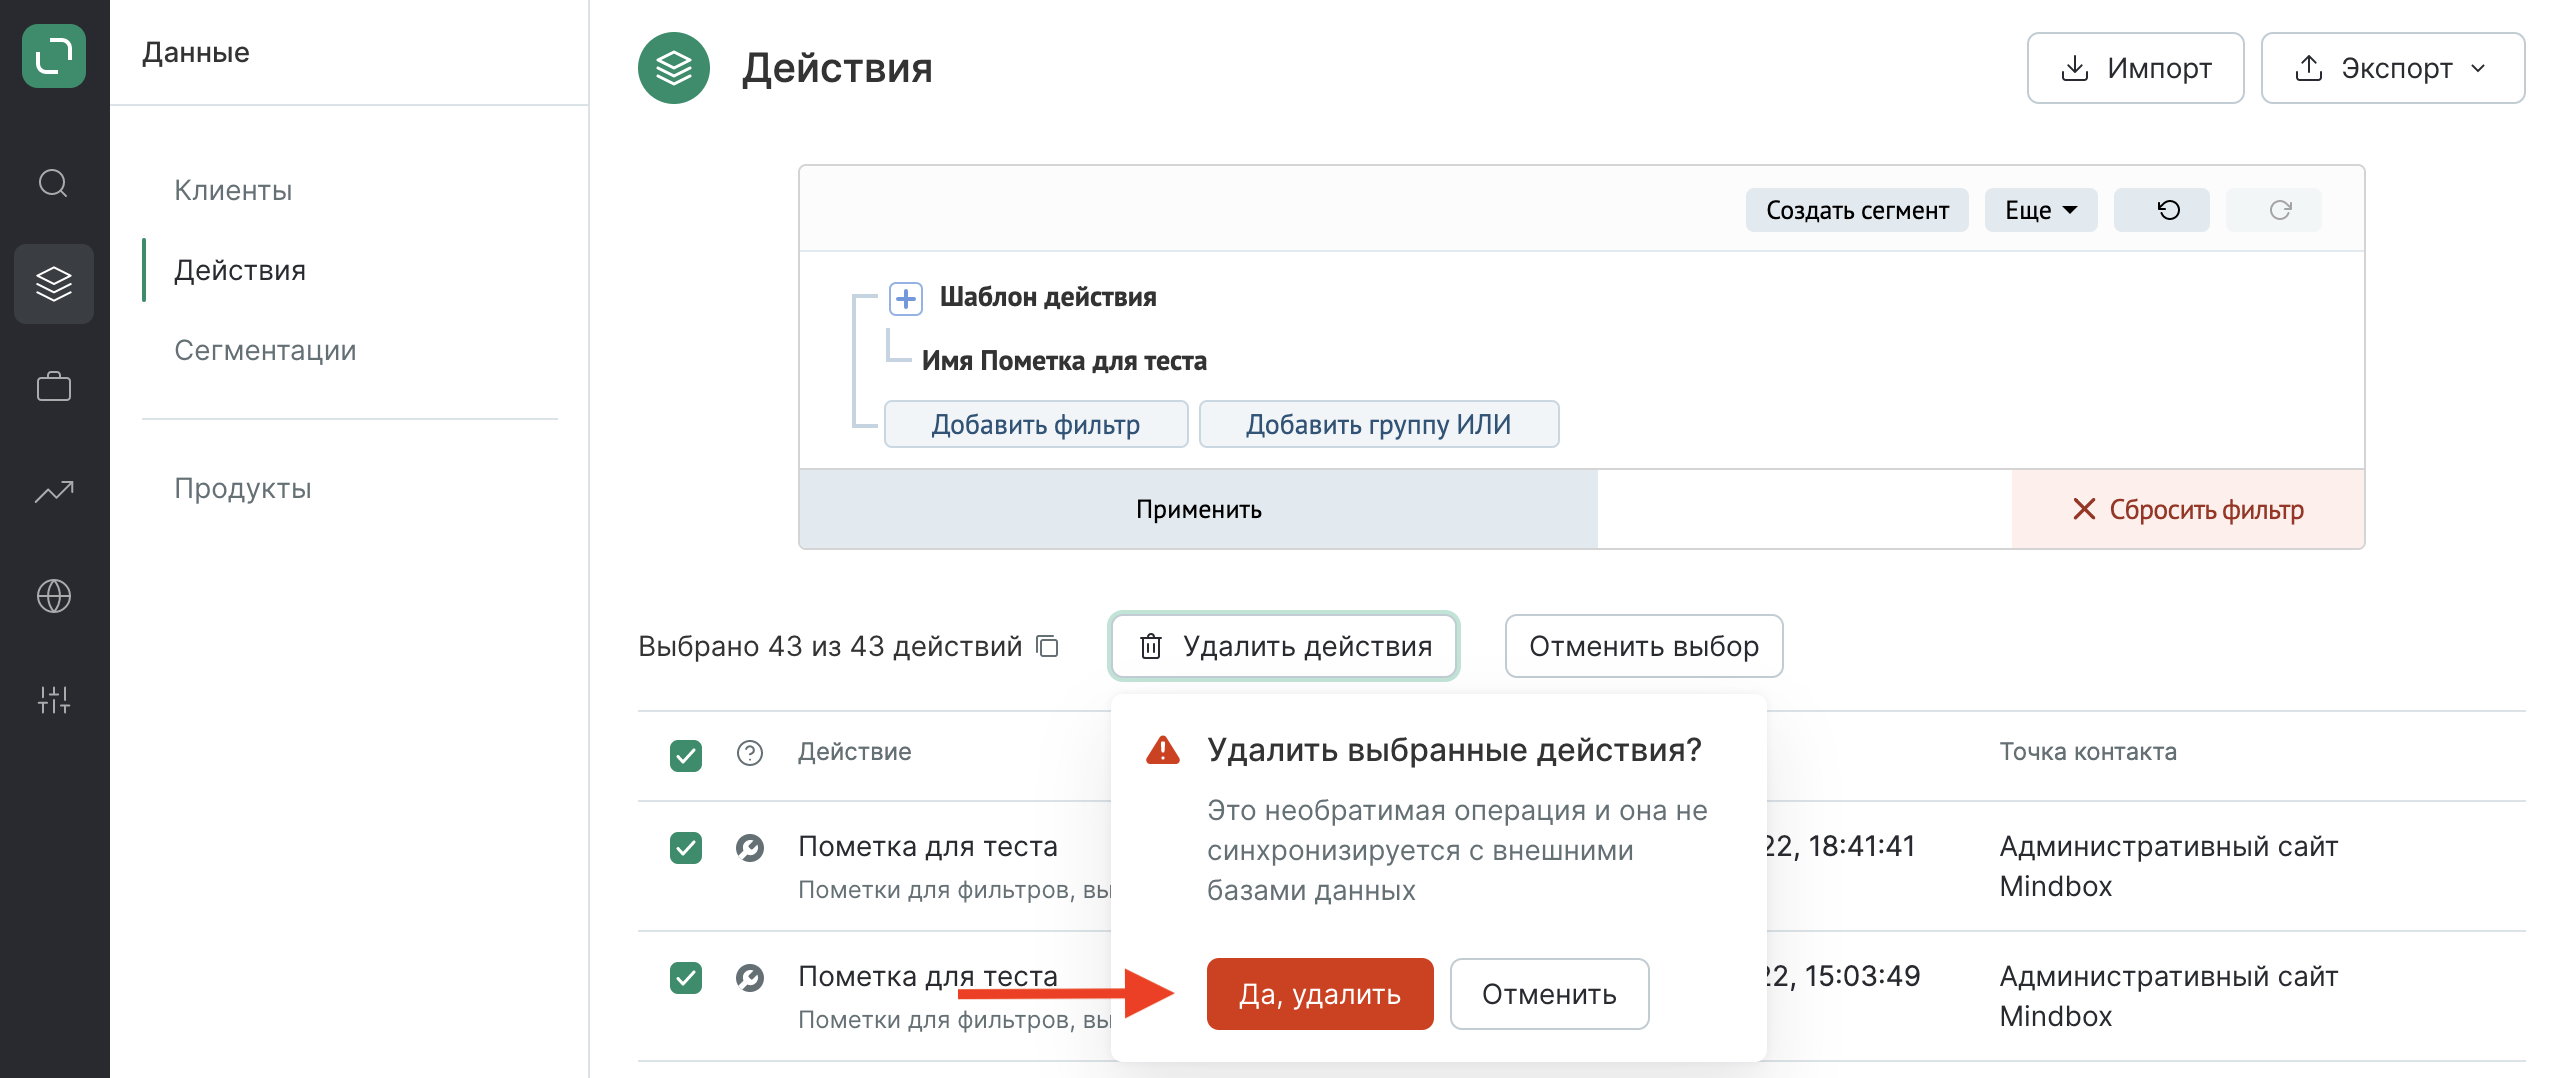Select Действия in the side menu
The height and width of the screenshot is (1078, 2572).
240,270
